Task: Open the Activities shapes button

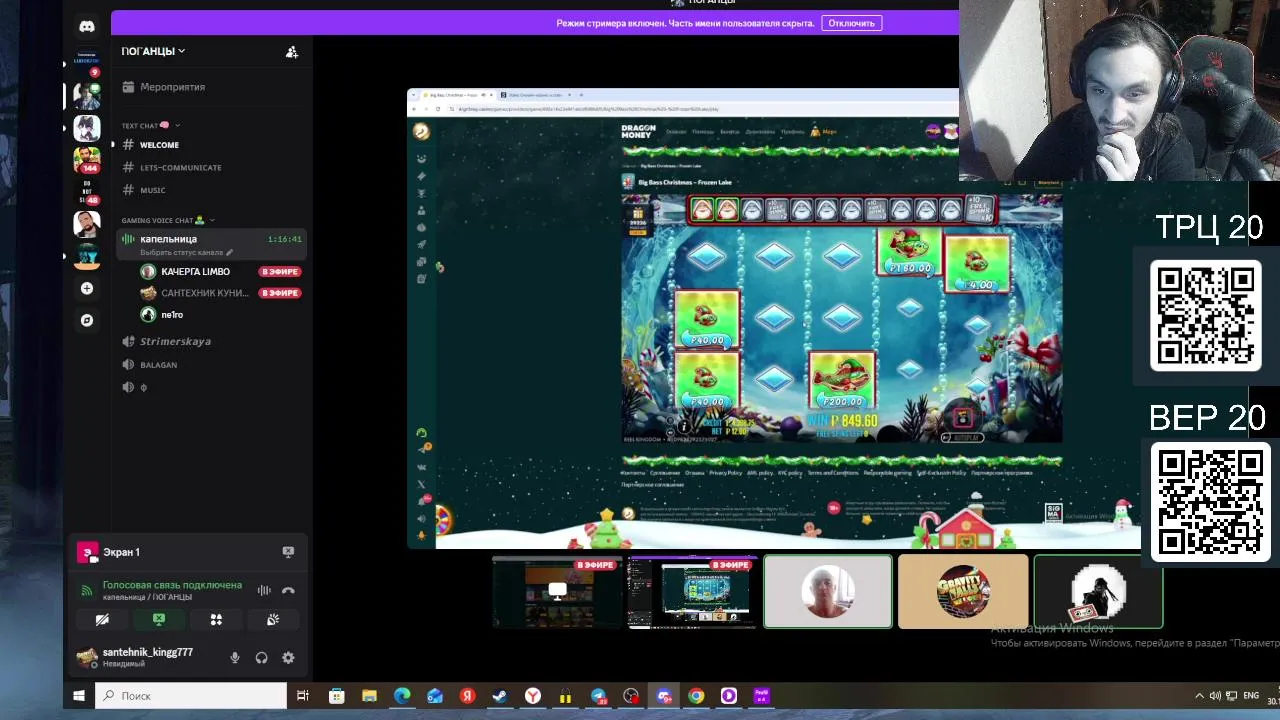Action: pyautogui.click(x=216, y=620)
